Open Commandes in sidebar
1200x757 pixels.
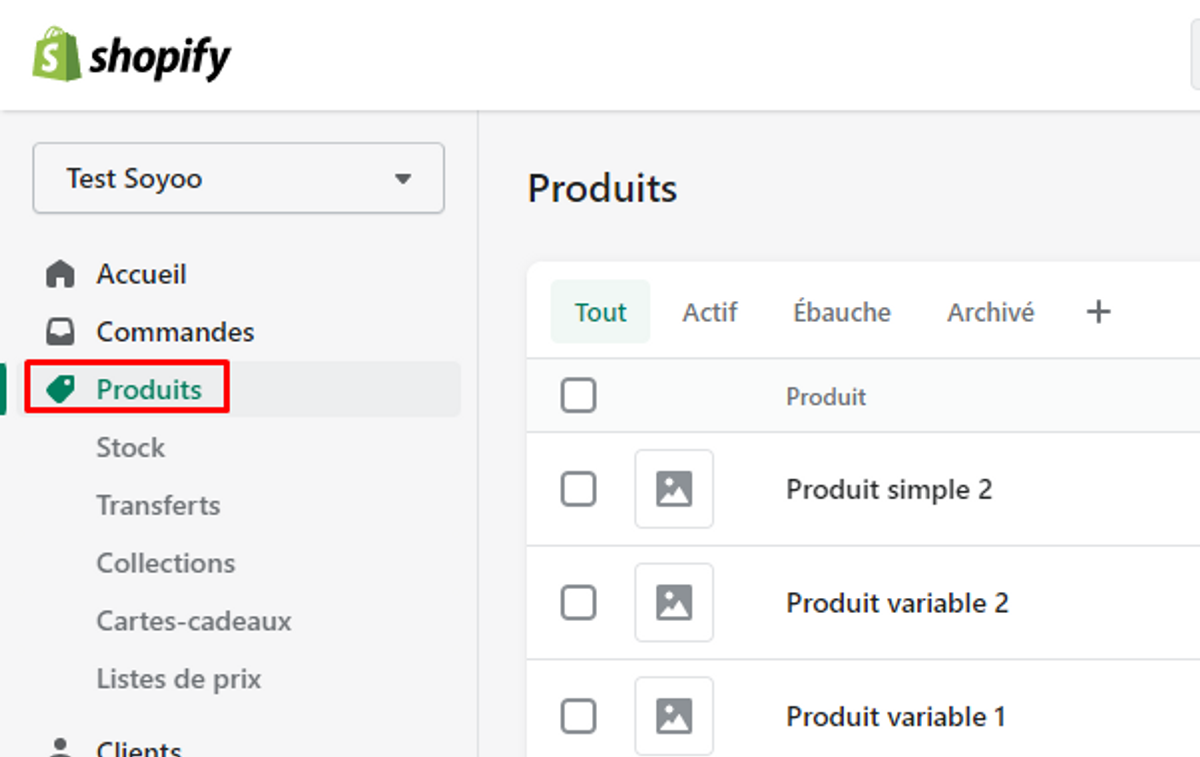tap(175, 332)
